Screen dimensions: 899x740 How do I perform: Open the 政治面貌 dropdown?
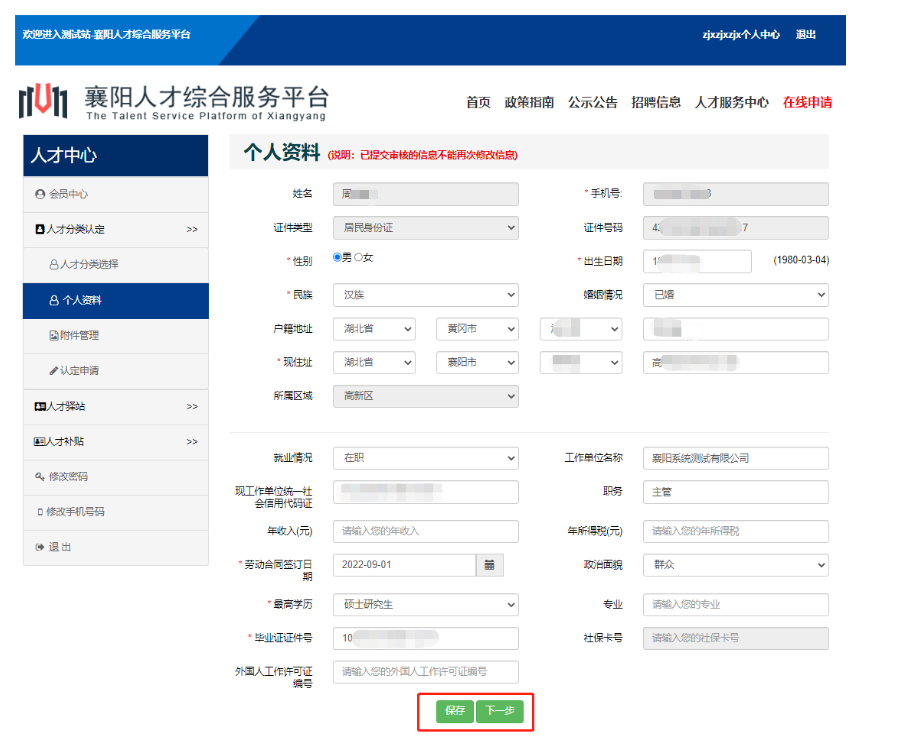tap(735, 565)
